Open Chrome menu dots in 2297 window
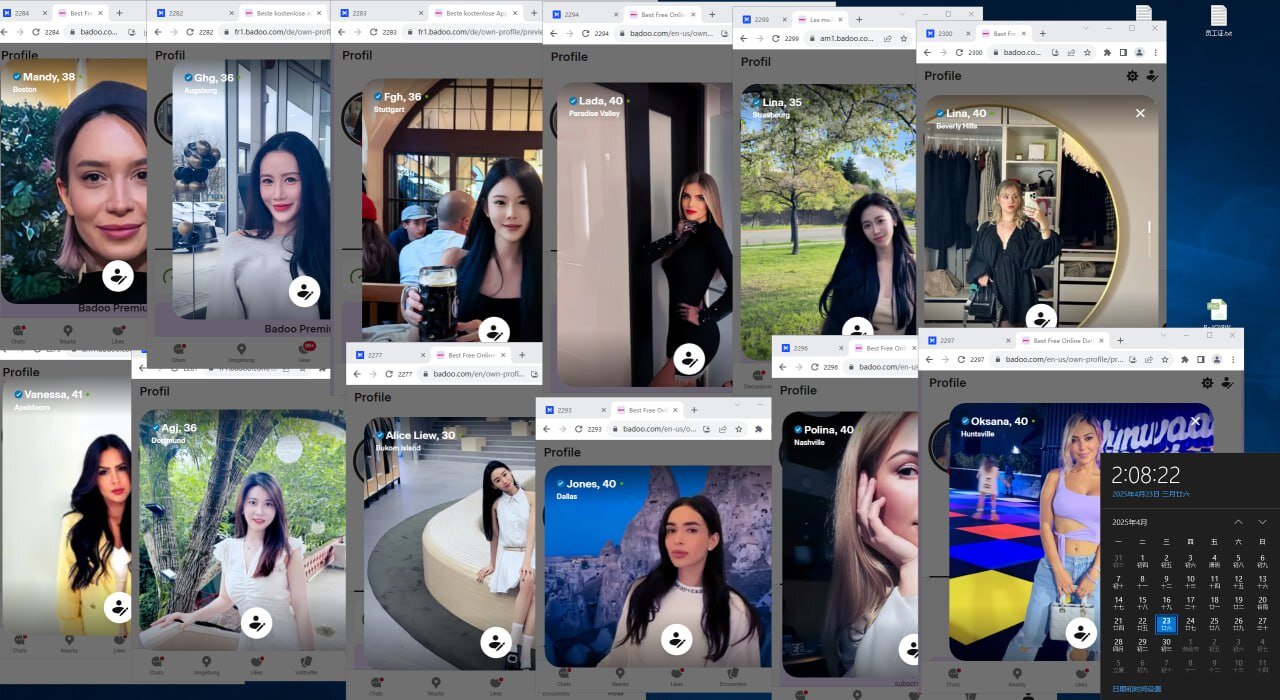This screenshot has height=700, width=1280. coord(1231,359)
